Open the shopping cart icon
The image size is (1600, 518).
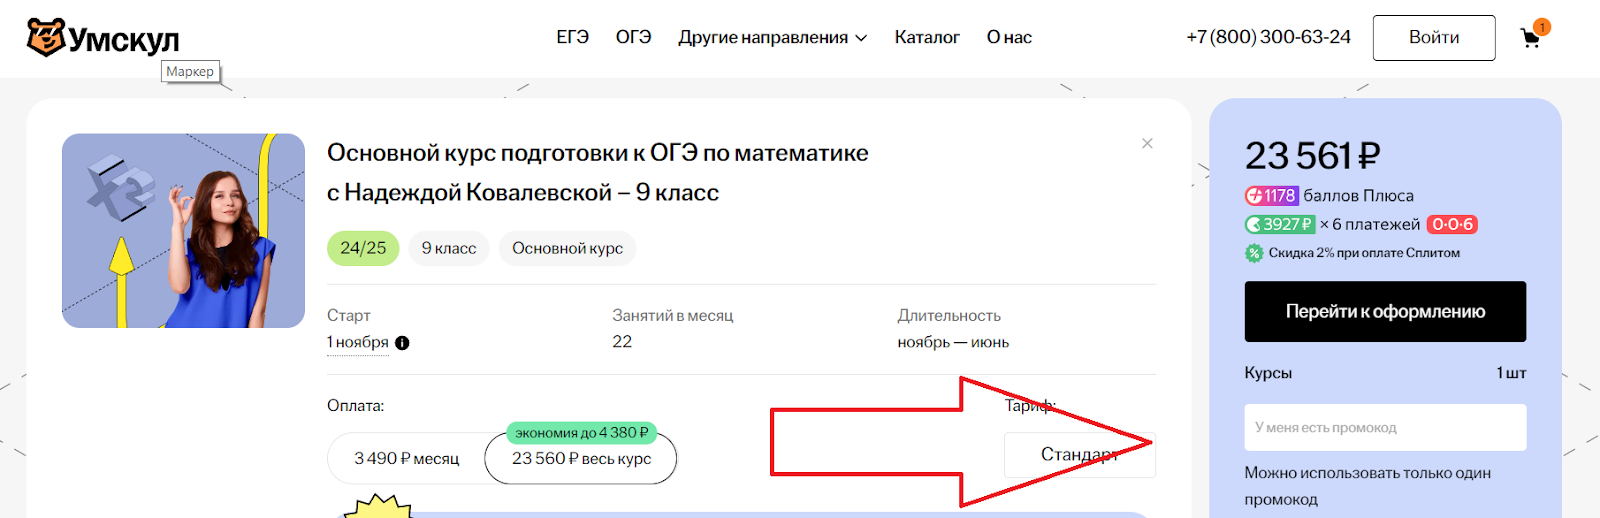[1531, 38]
